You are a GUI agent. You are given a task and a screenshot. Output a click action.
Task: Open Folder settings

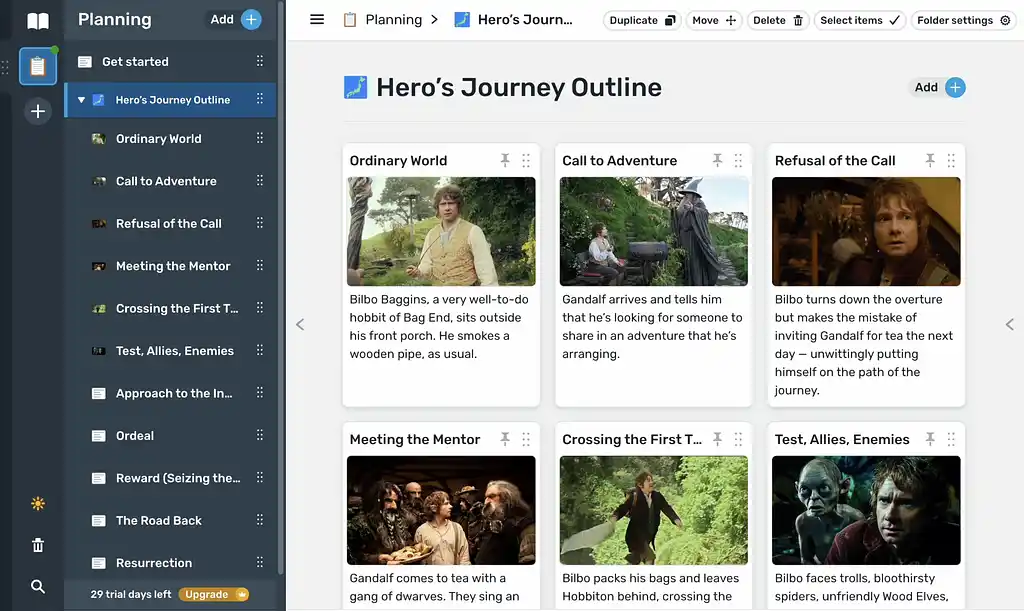click(962, 20)
